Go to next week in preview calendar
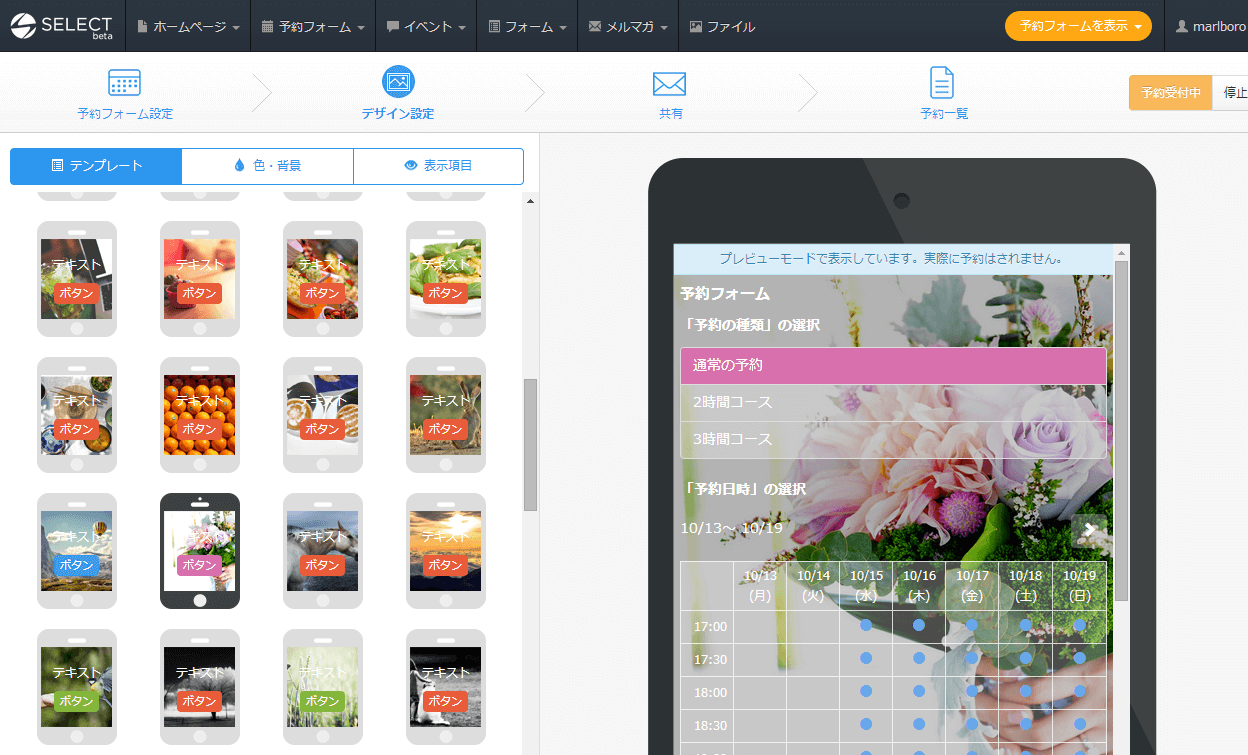 coord(1088,529)
